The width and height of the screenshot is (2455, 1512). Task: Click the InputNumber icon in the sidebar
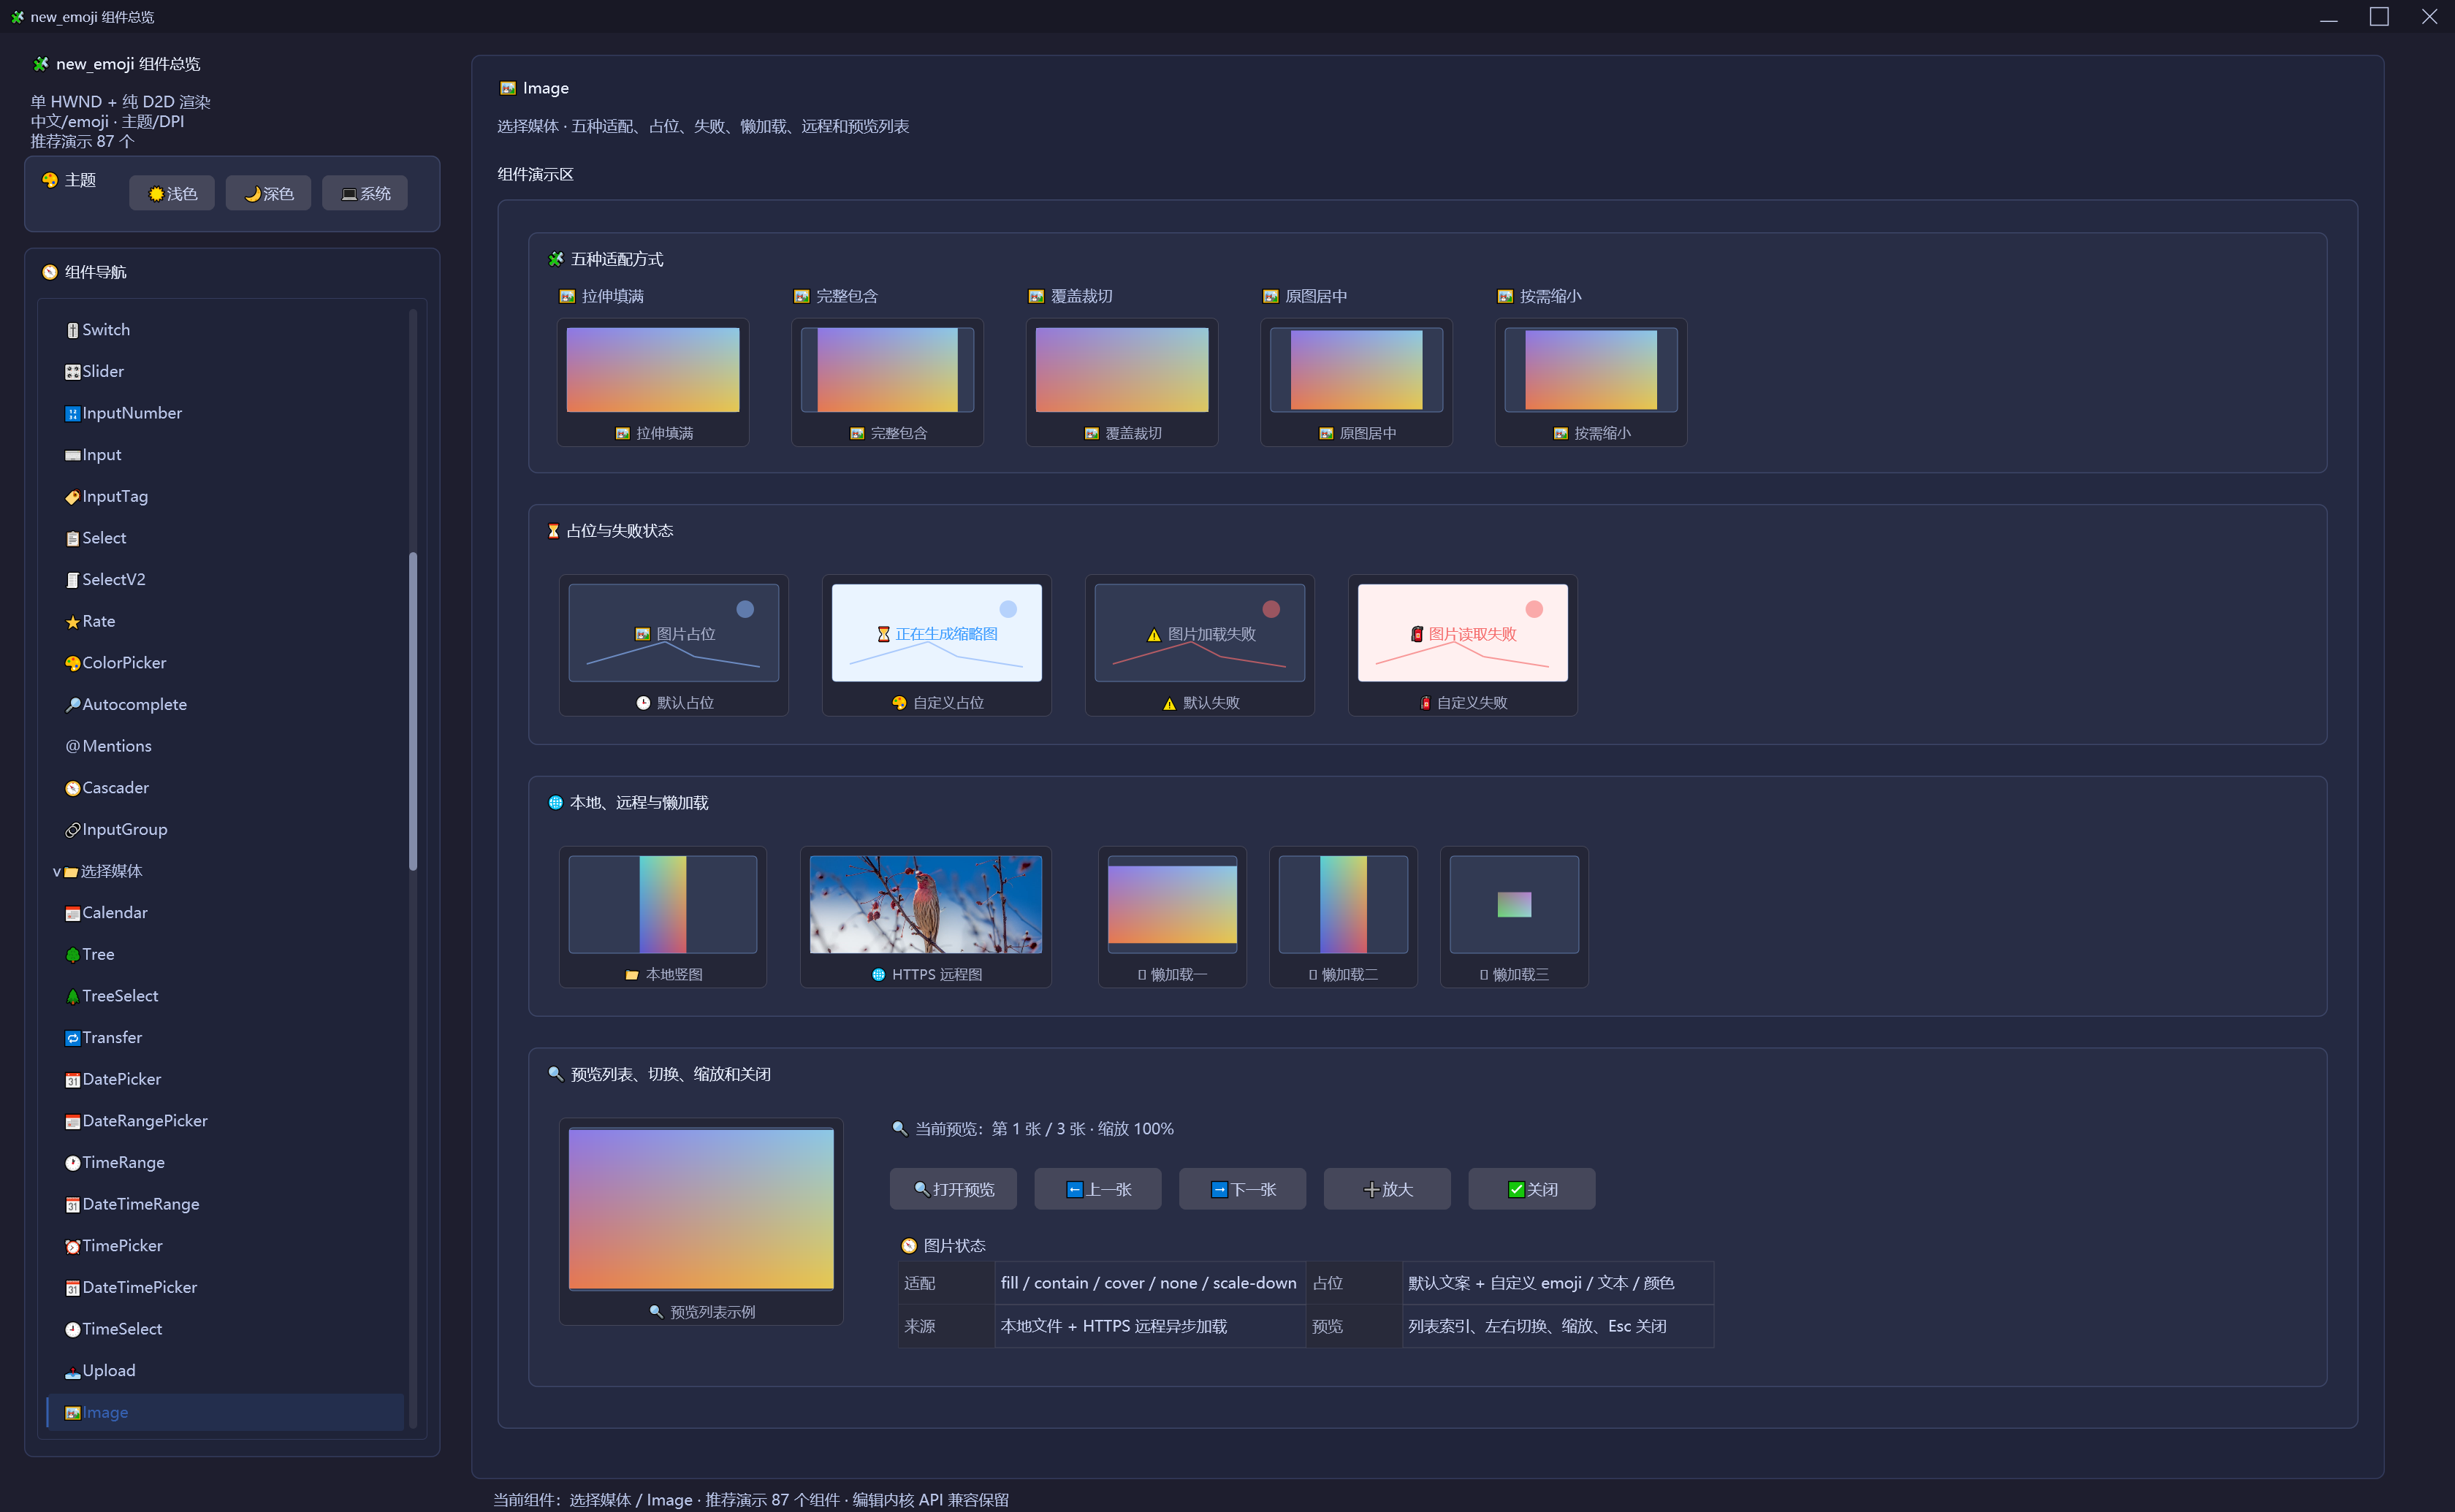[x=72, y=414]
